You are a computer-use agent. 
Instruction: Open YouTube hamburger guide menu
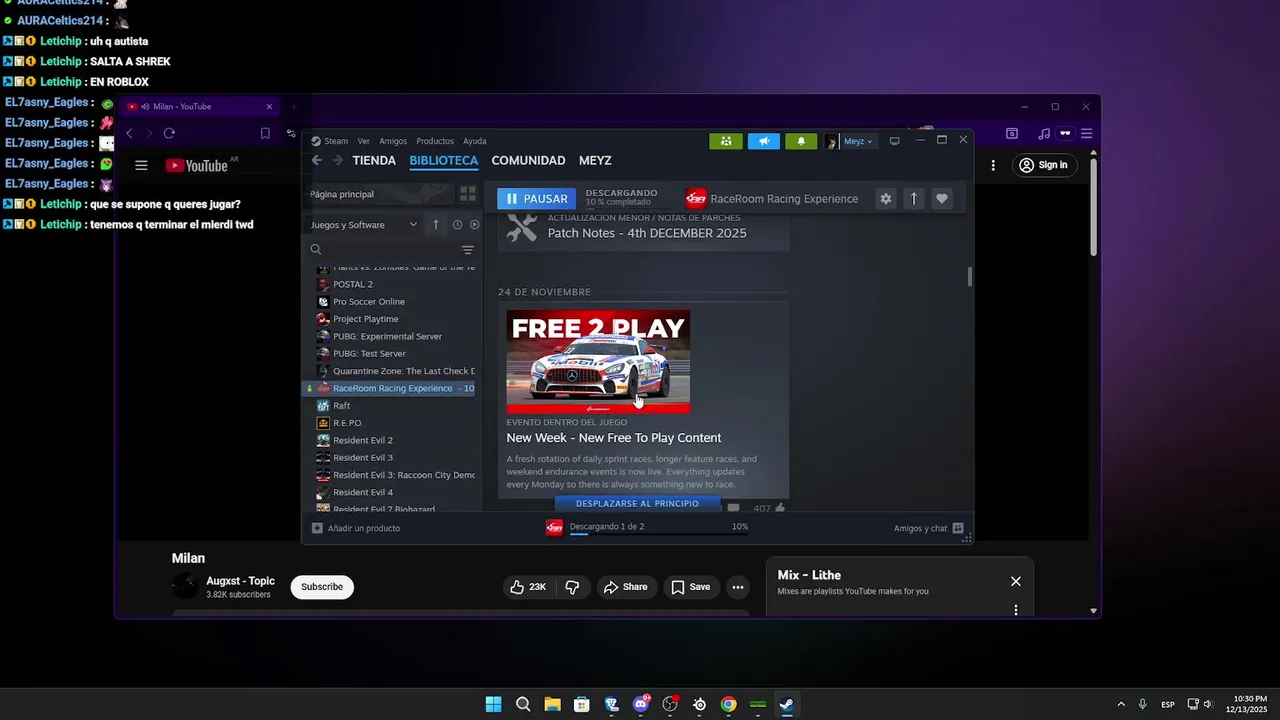tap(141, 166)
